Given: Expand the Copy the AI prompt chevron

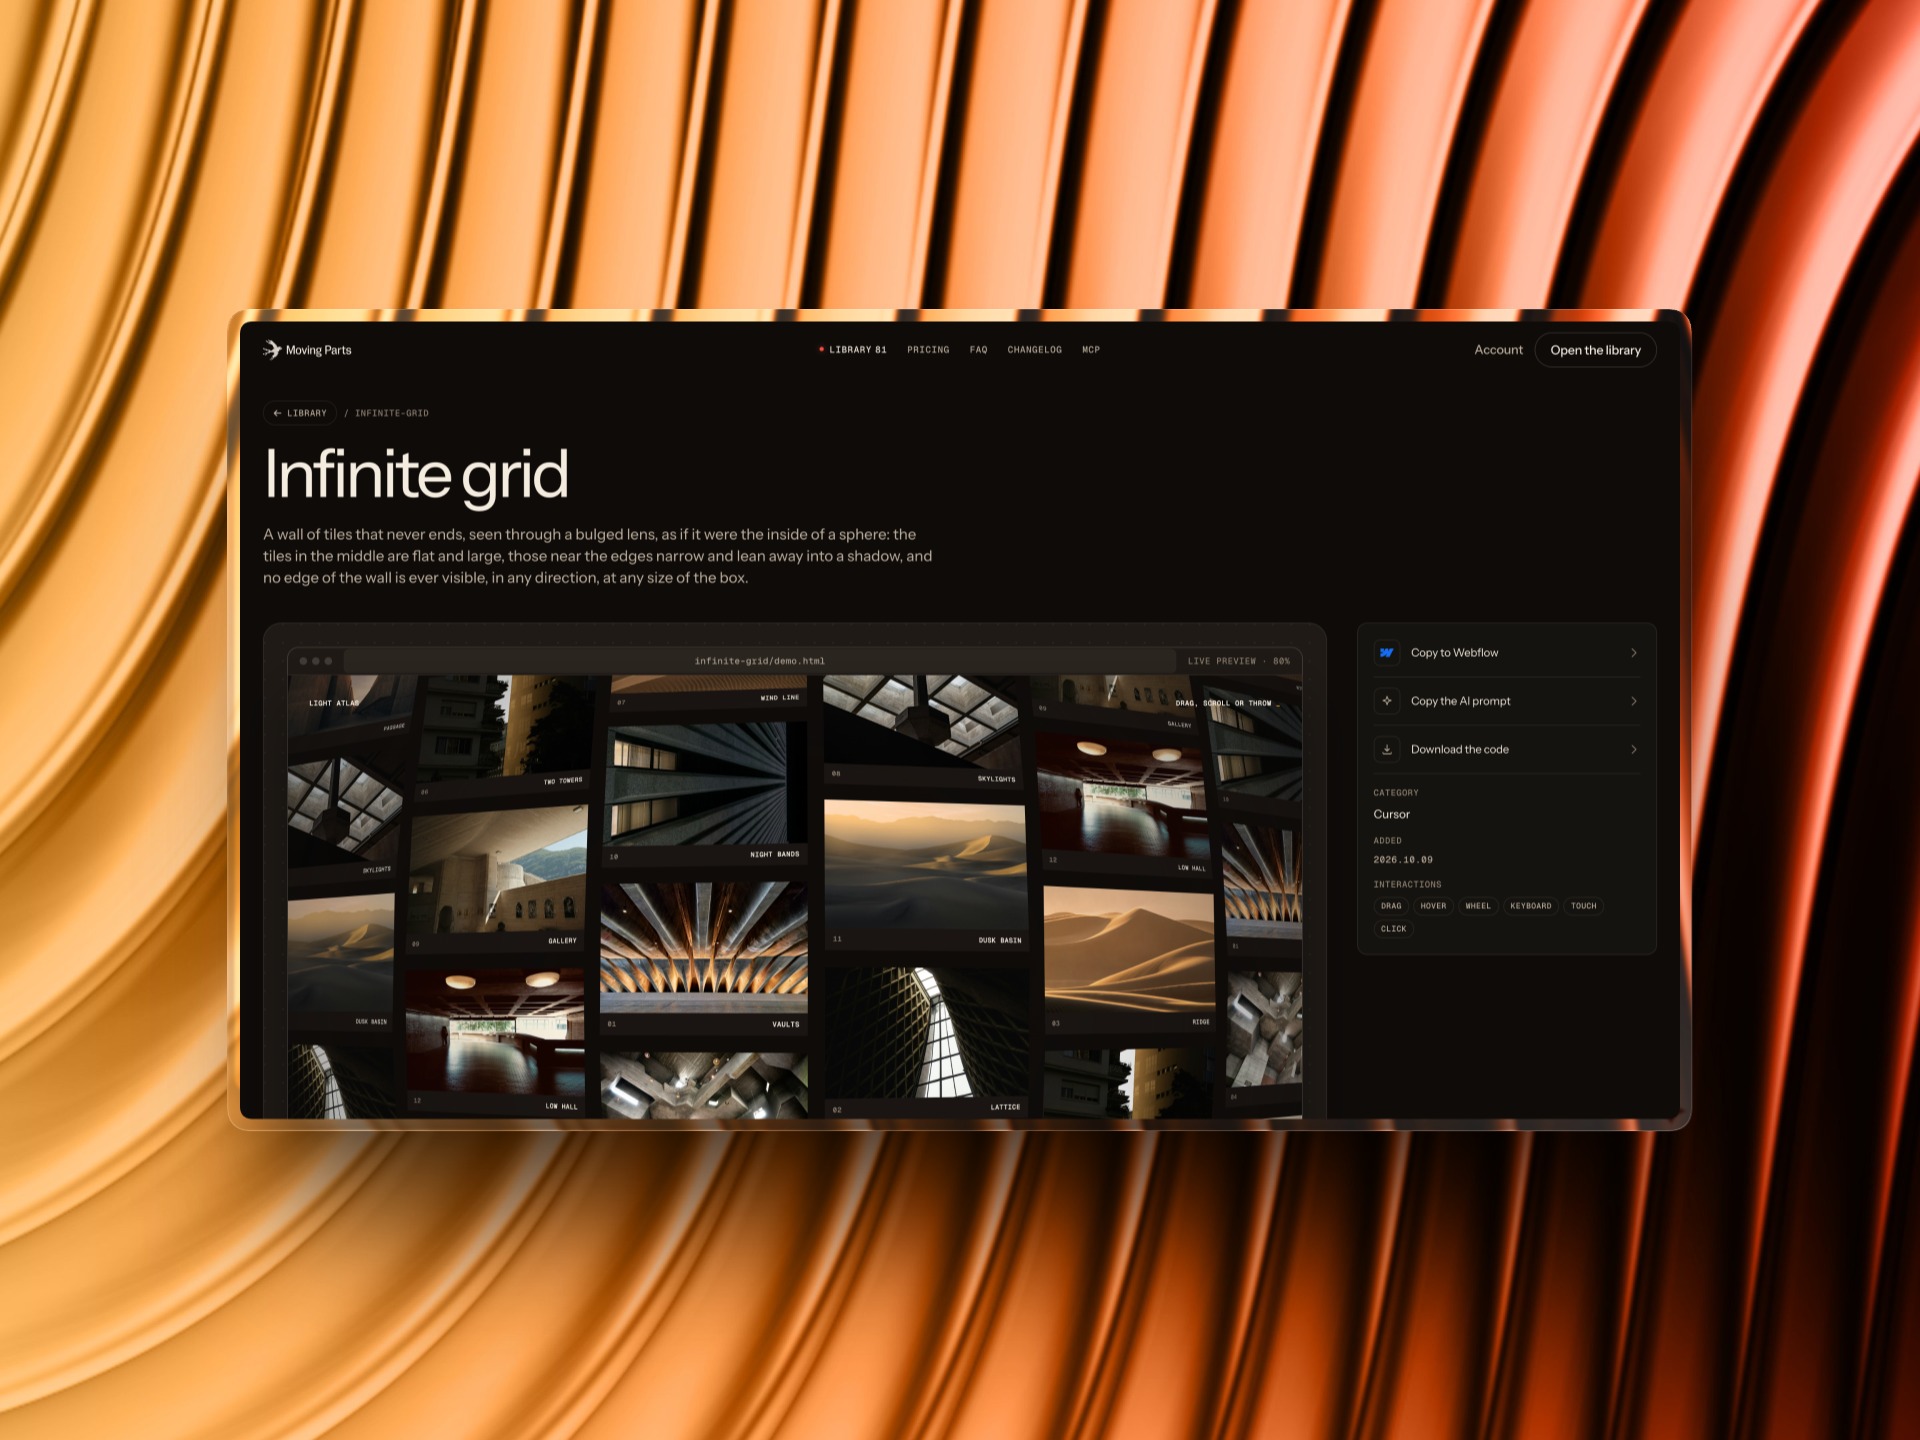Looking at the screenshot, I should [1634, 701].
